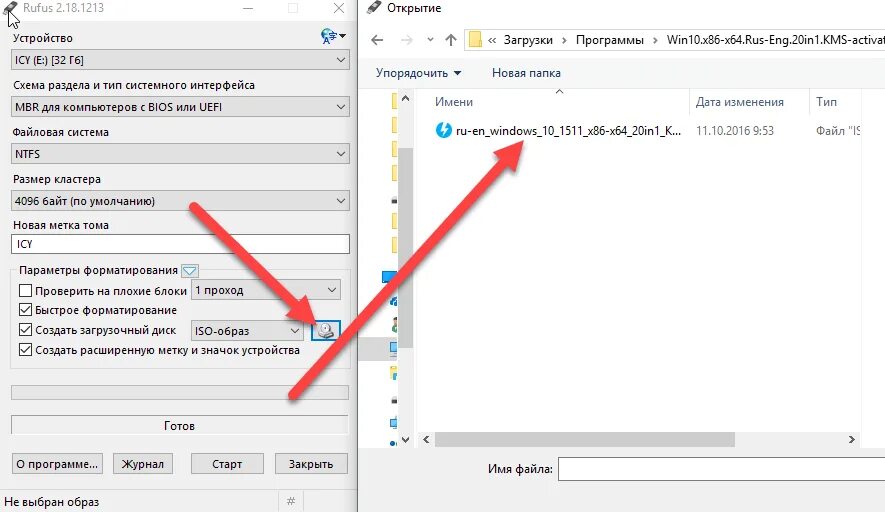Click the Старт button
885x512 pixels.
[x=227, y=464]
